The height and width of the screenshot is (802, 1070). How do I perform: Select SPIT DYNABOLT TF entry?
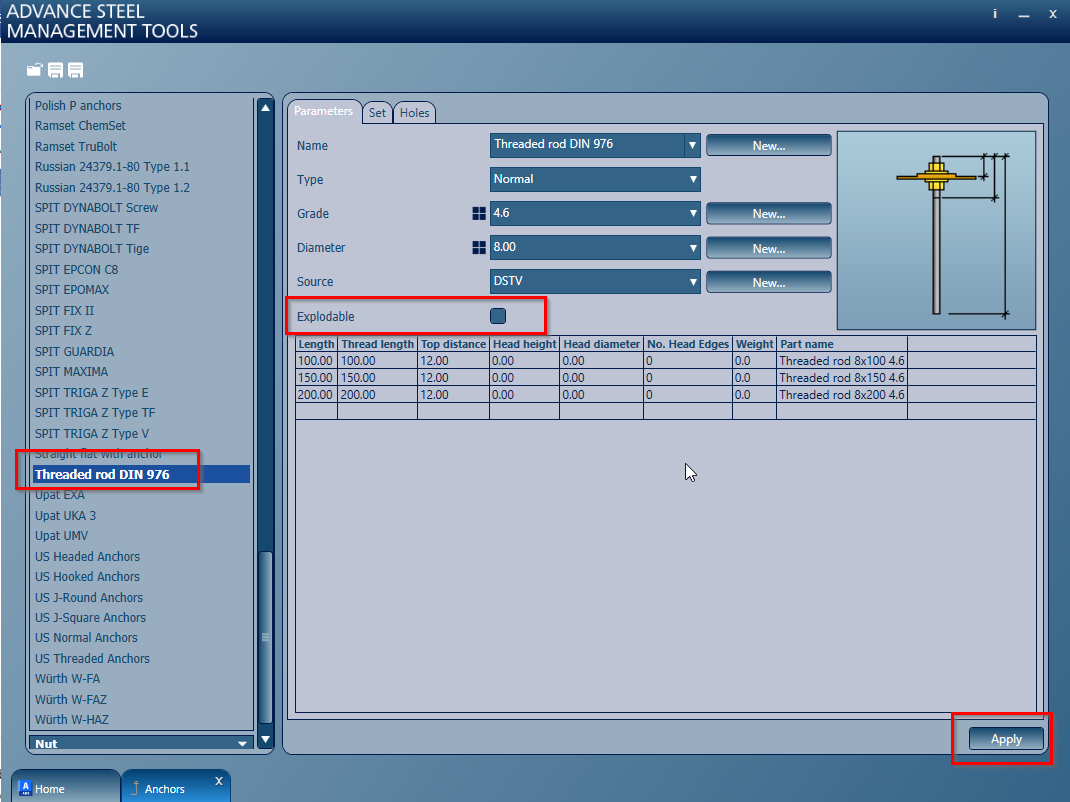87,229
